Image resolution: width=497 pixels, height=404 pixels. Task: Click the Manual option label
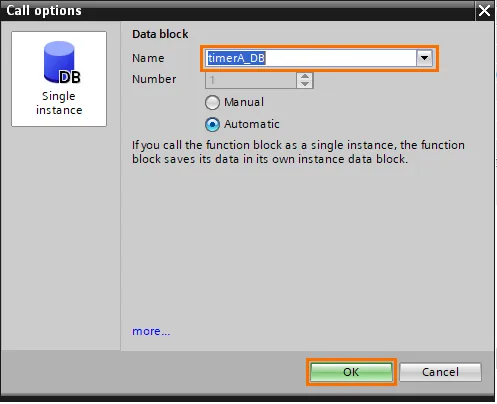[244, 102]
